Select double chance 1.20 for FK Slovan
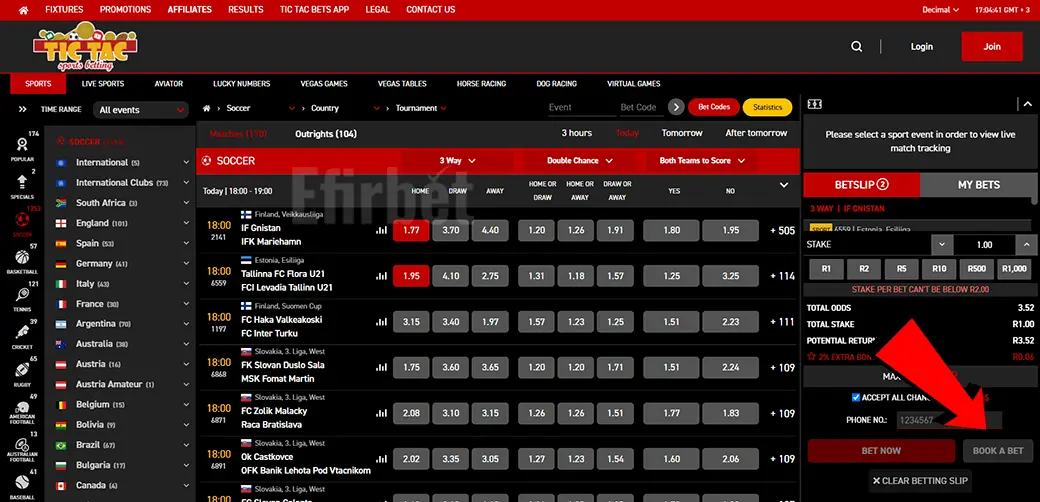The height and width of the screenshot is (502, 1040). tap(537, 367)
